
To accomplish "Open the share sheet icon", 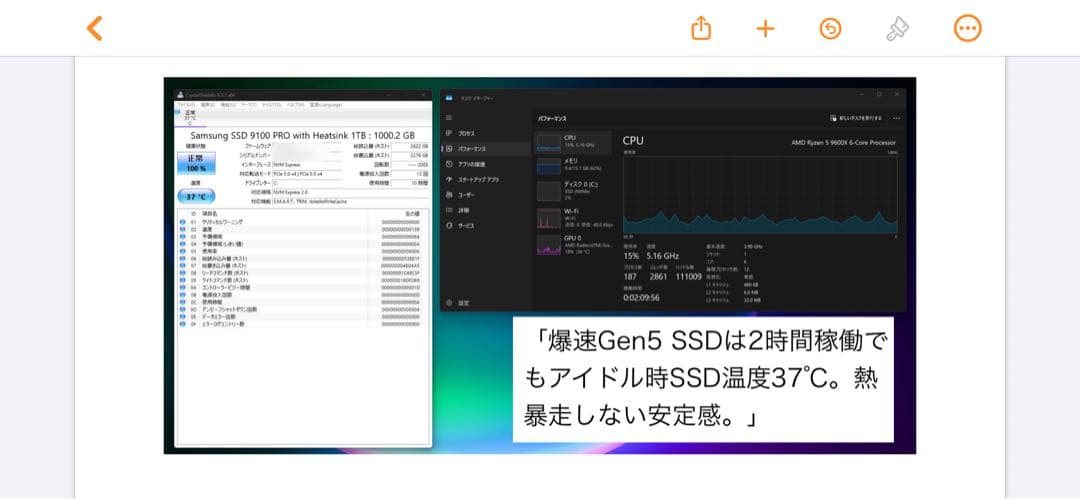I will point(700,28).
